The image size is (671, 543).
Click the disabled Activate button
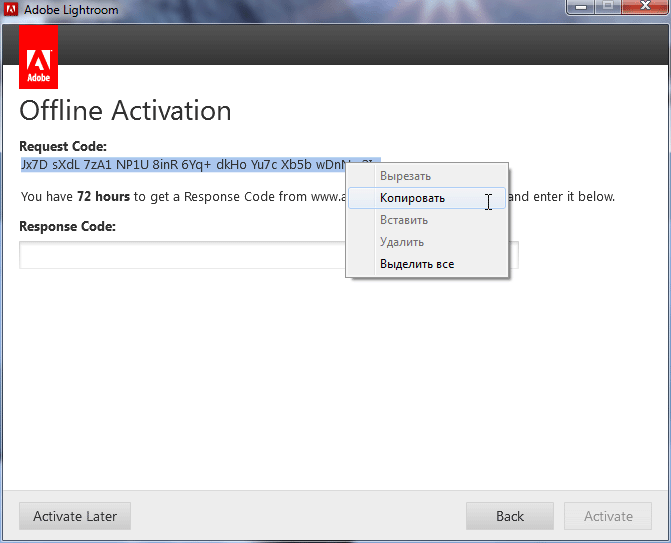(x=608, y=516)
